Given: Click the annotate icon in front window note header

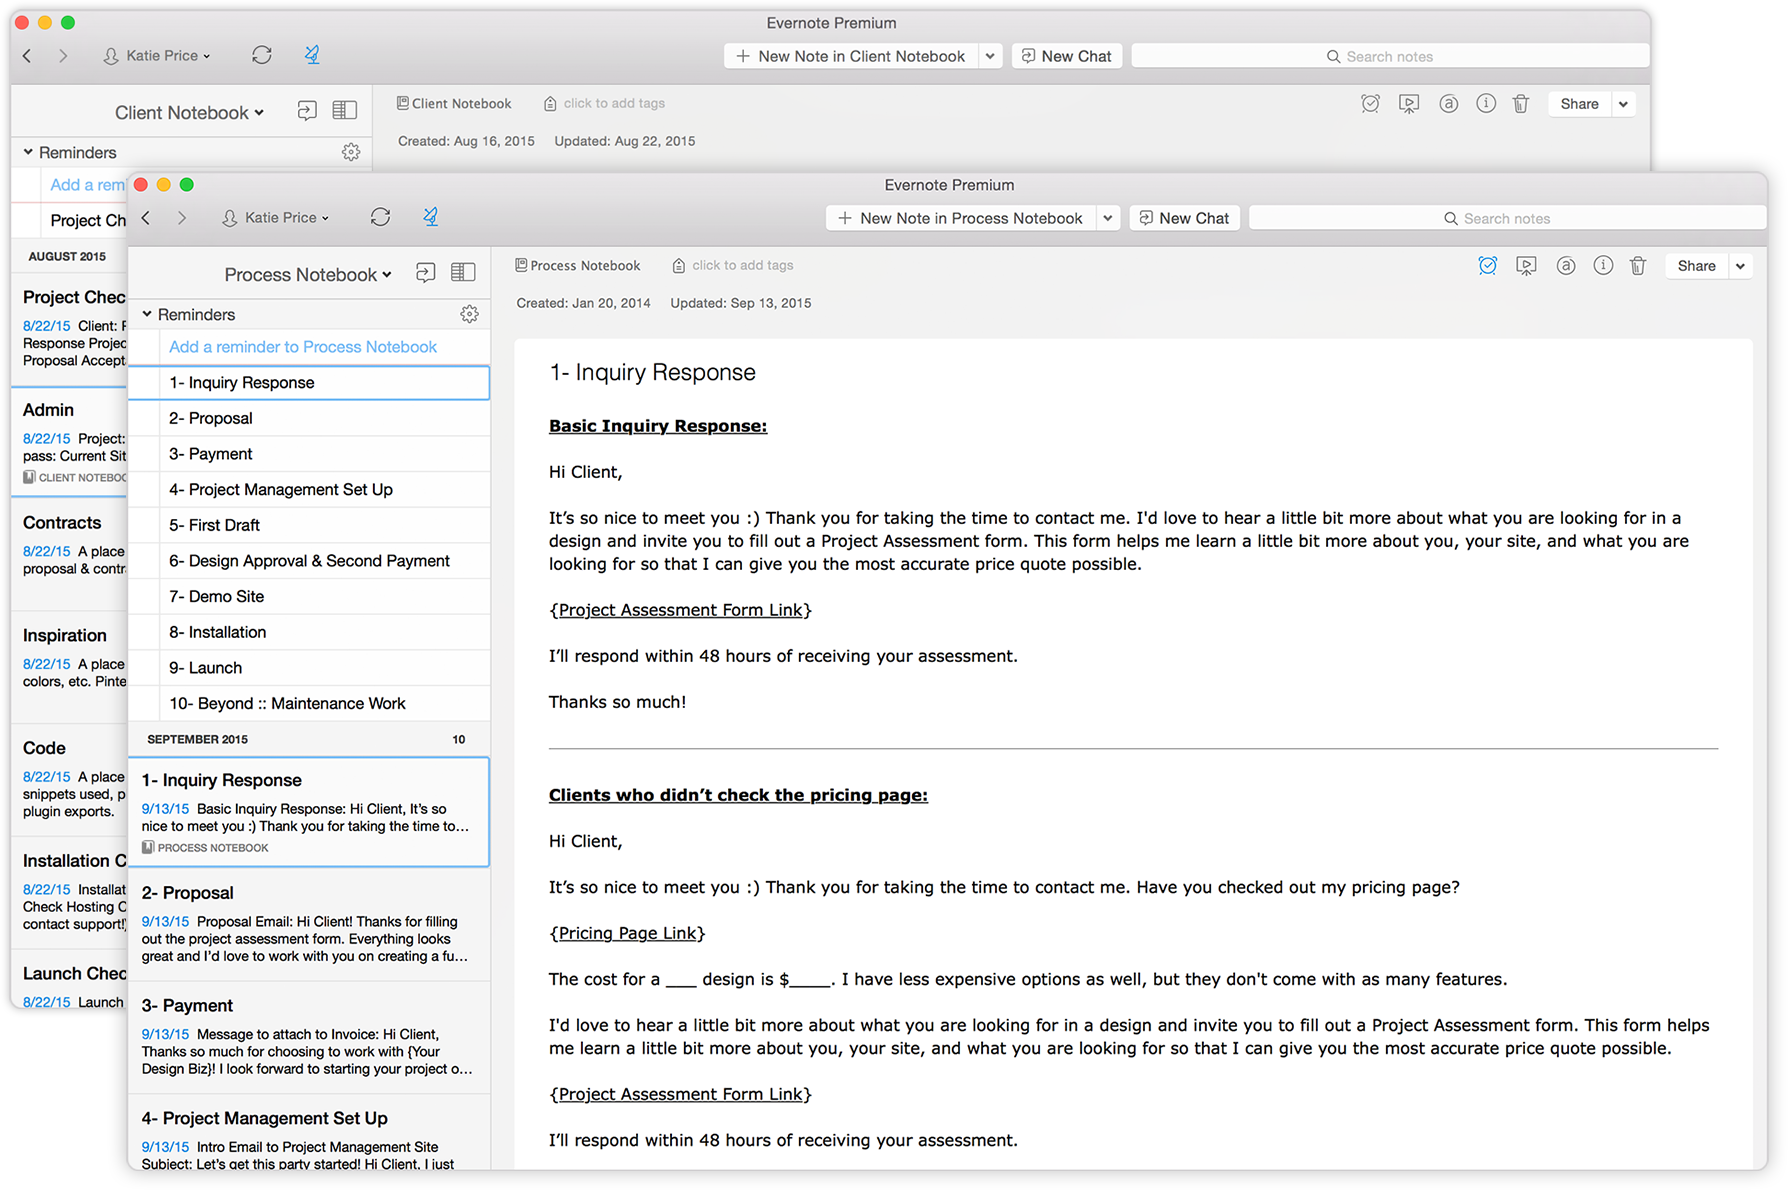Looking at the screenshot, I should point(1566,265).
